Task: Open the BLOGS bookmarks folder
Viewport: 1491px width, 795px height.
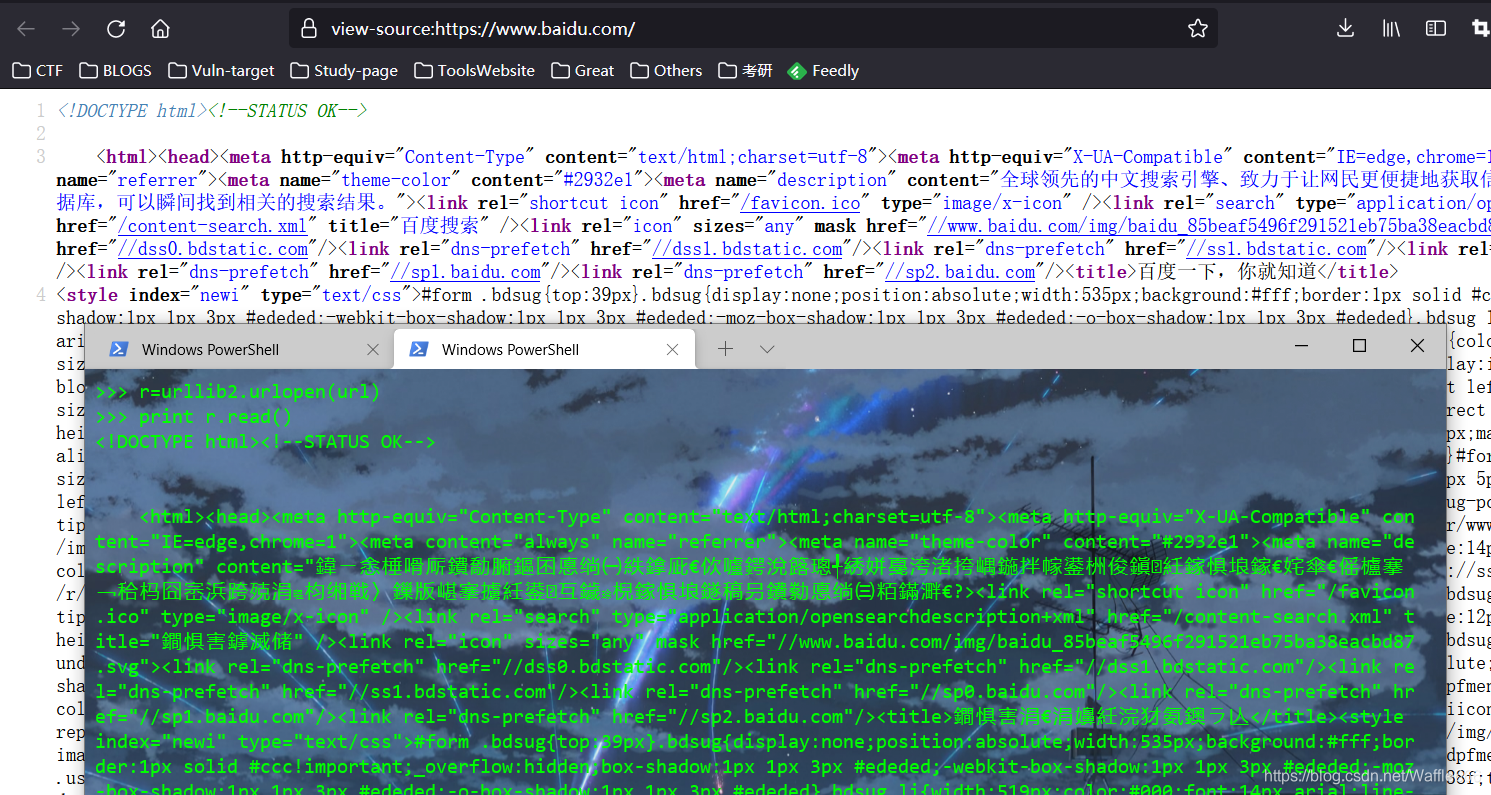Action: [115, 71]
